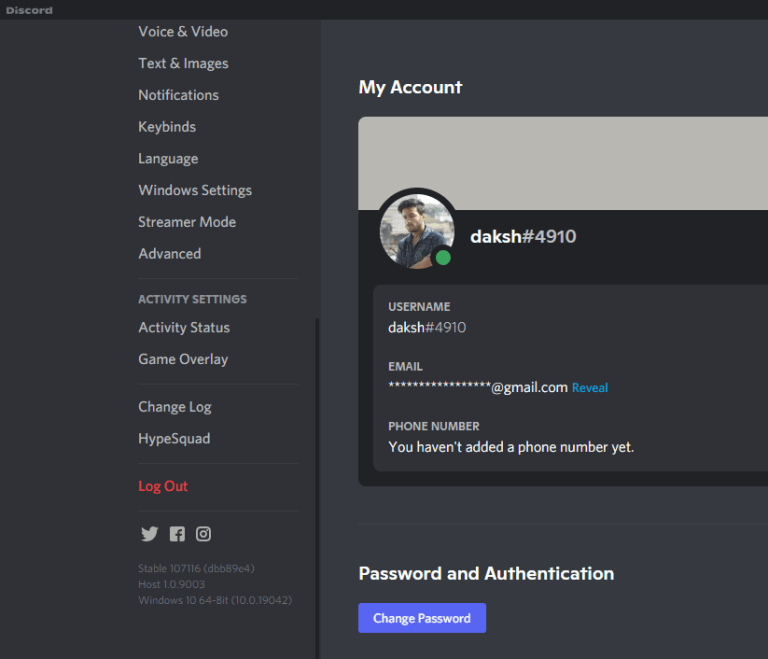Click the gray profile banner area
The width and height of the screenshot is (768, 659).
[x=563, y=163]
